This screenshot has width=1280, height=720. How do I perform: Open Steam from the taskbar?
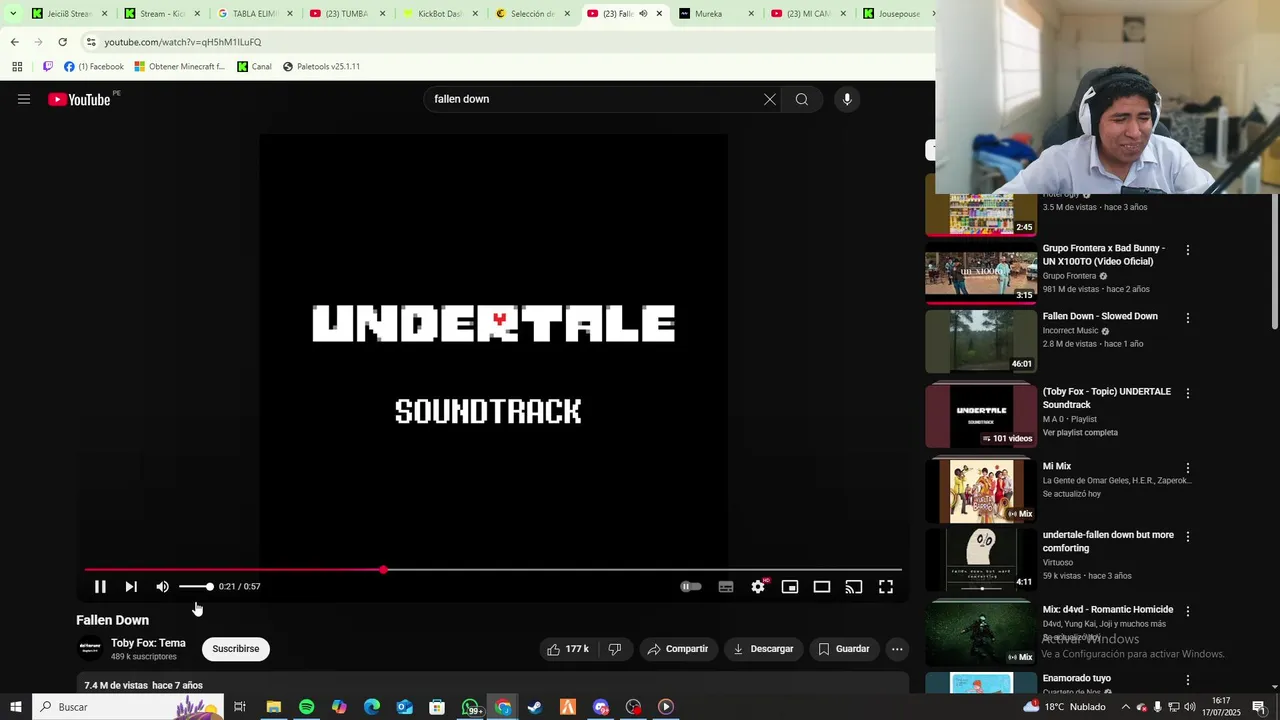(535, 707)
